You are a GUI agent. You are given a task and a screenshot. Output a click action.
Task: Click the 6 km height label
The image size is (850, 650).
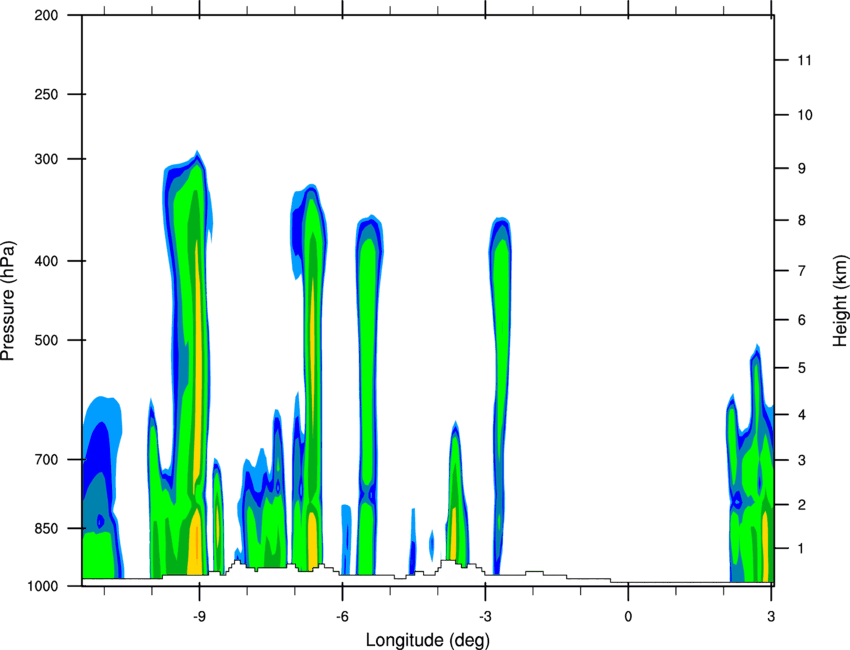click(x=801, y=320)
